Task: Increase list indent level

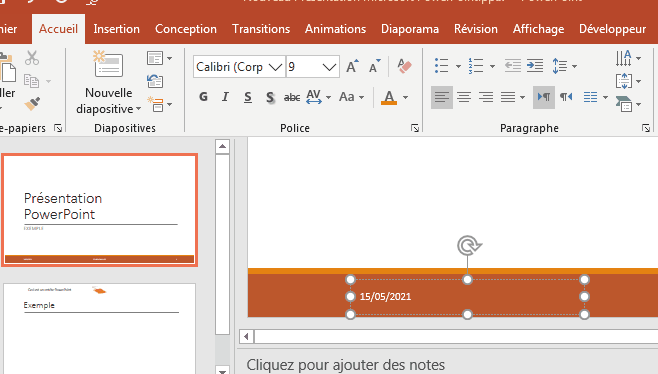Action: (x=535, y=65)
